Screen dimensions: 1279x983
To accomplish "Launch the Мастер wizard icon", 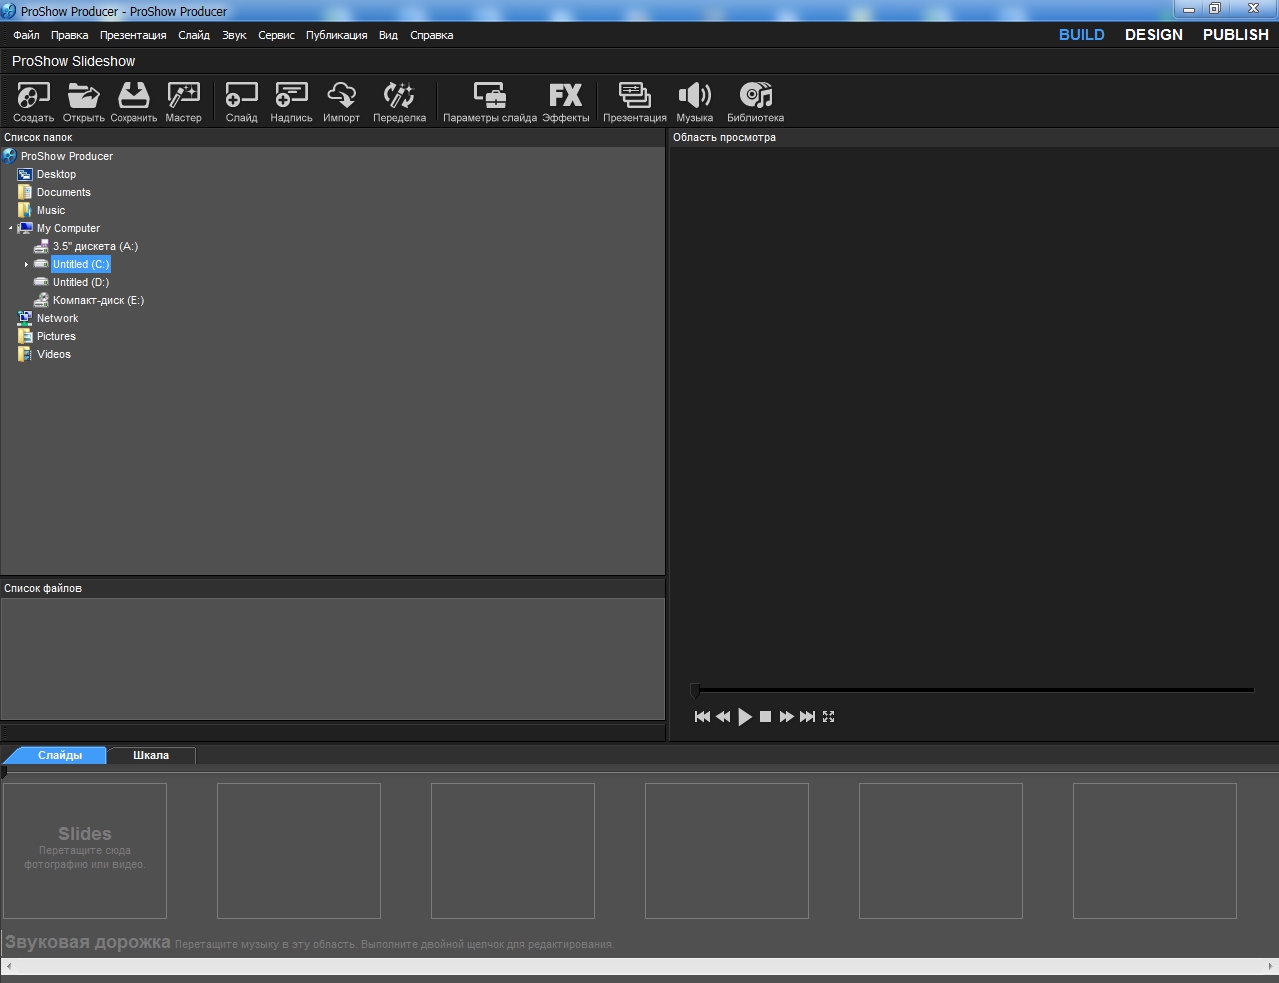I will coord(183,102).
